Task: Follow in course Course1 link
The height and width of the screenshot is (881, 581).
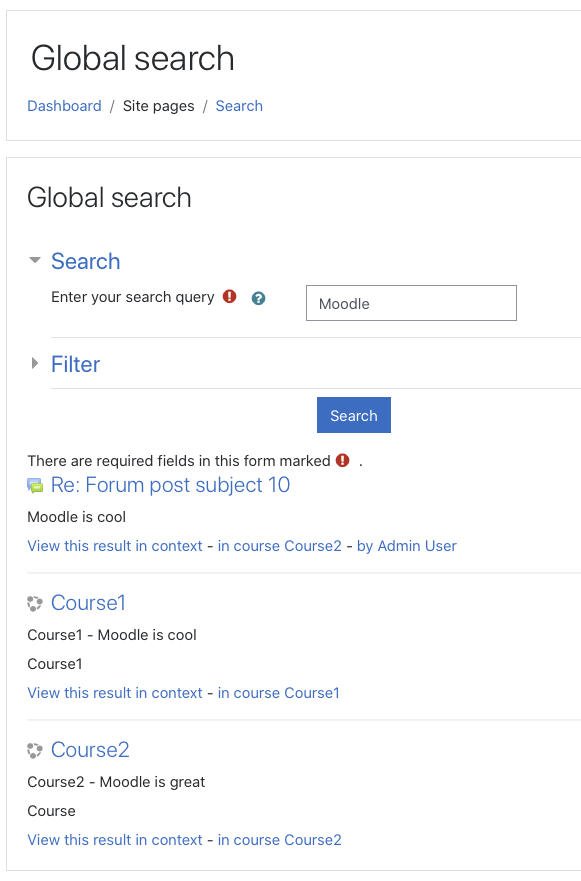Action: [278, 693]
